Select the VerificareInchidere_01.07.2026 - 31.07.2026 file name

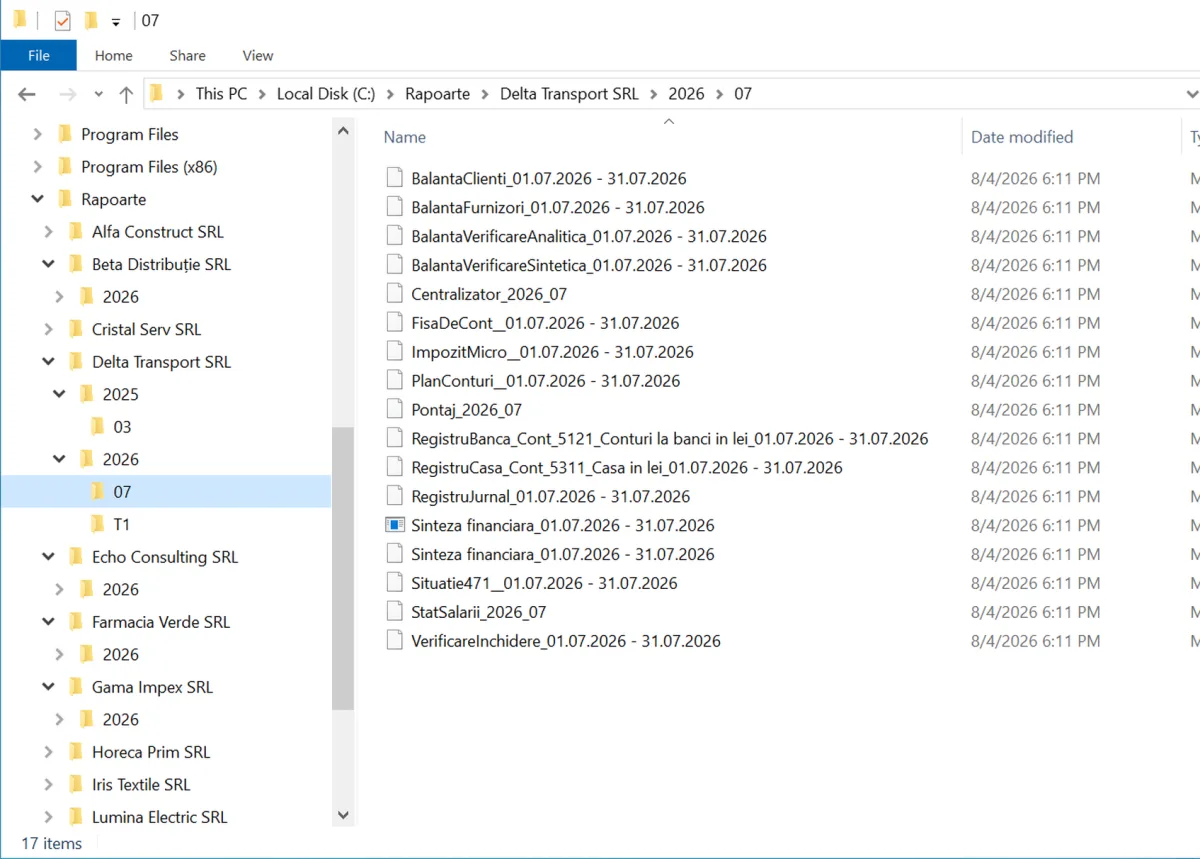coord(566,641)
